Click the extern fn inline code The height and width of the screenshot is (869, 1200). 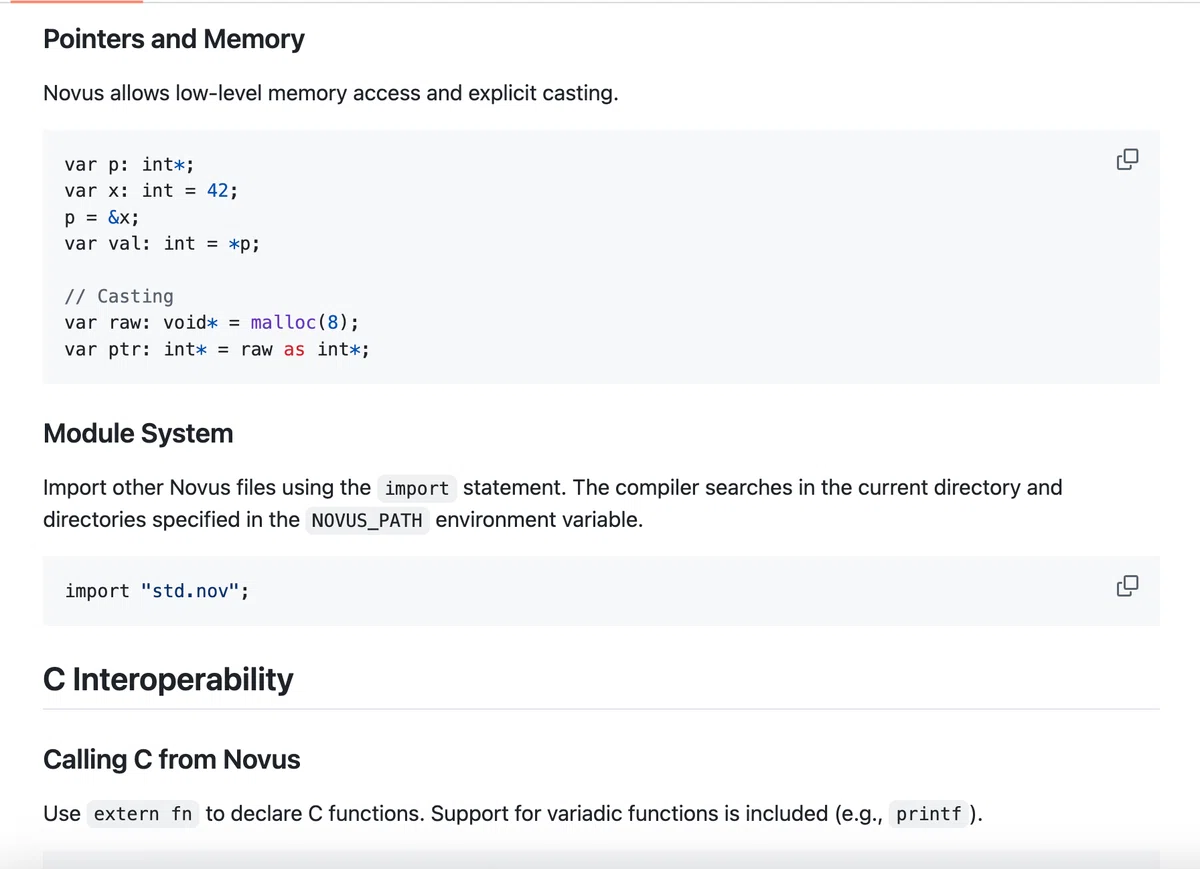point(143,814)
